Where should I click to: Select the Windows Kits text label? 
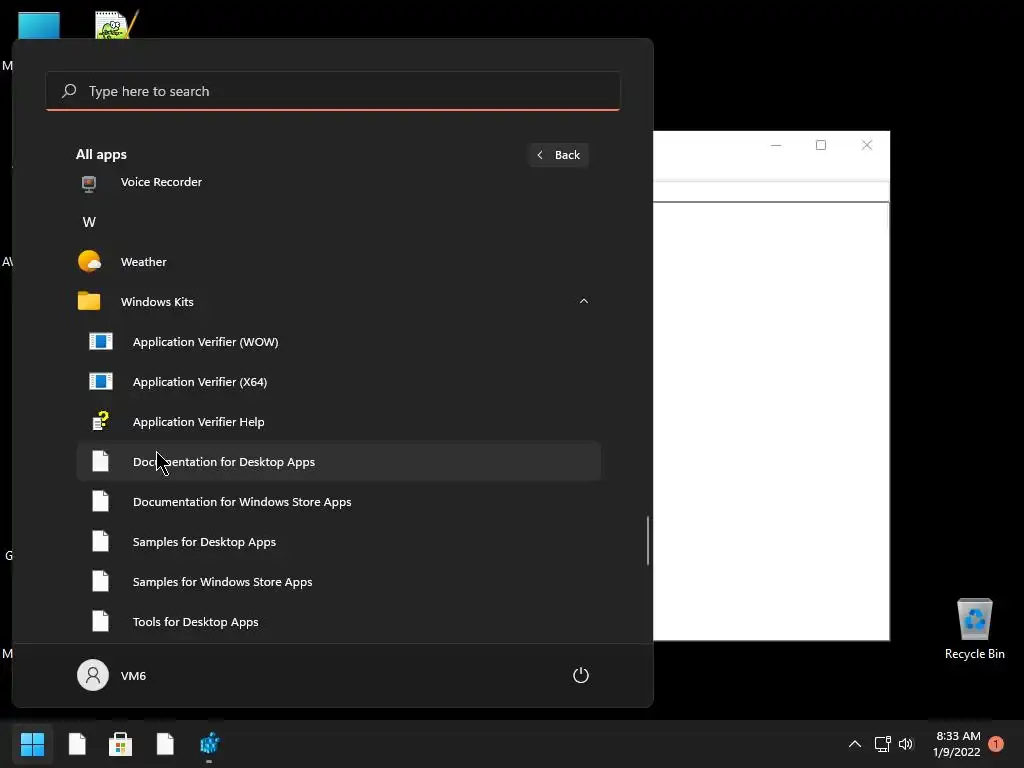pos(157,302)
